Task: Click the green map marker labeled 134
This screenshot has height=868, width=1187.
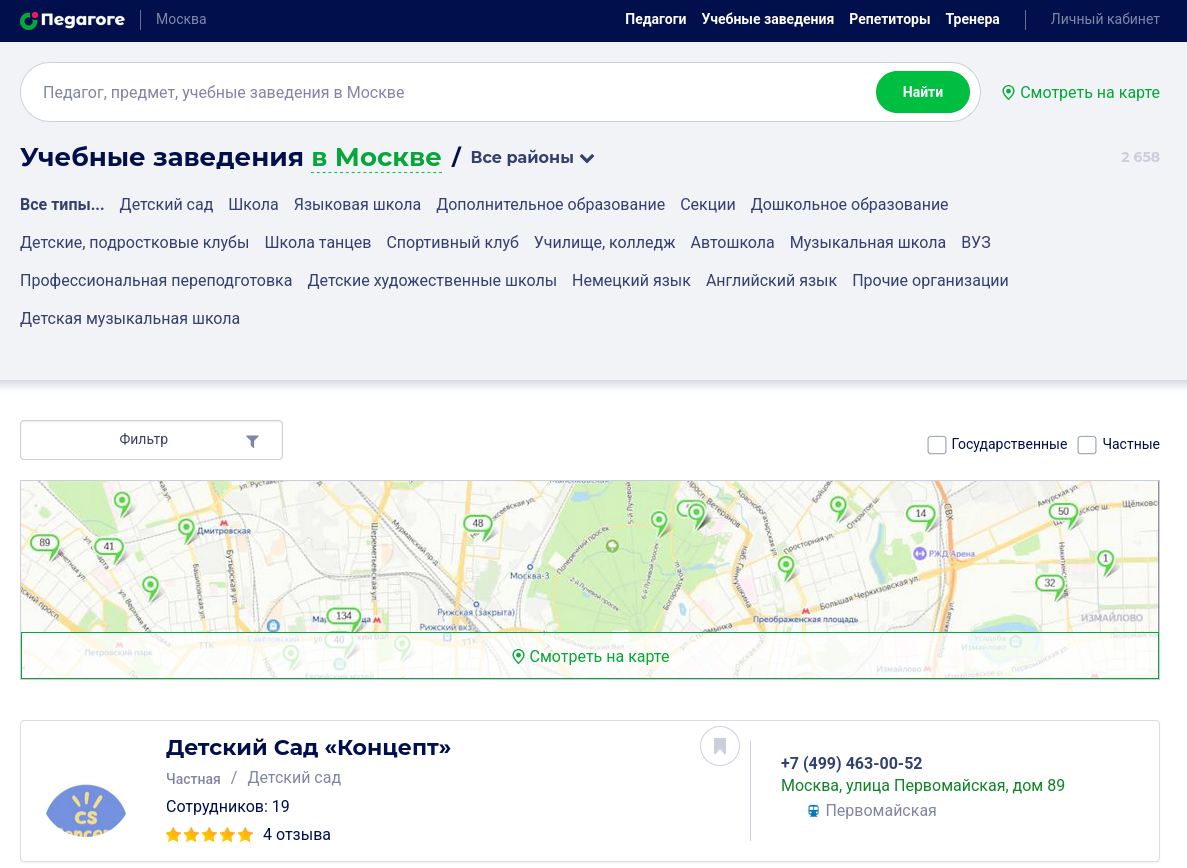Action: [344, 615]
